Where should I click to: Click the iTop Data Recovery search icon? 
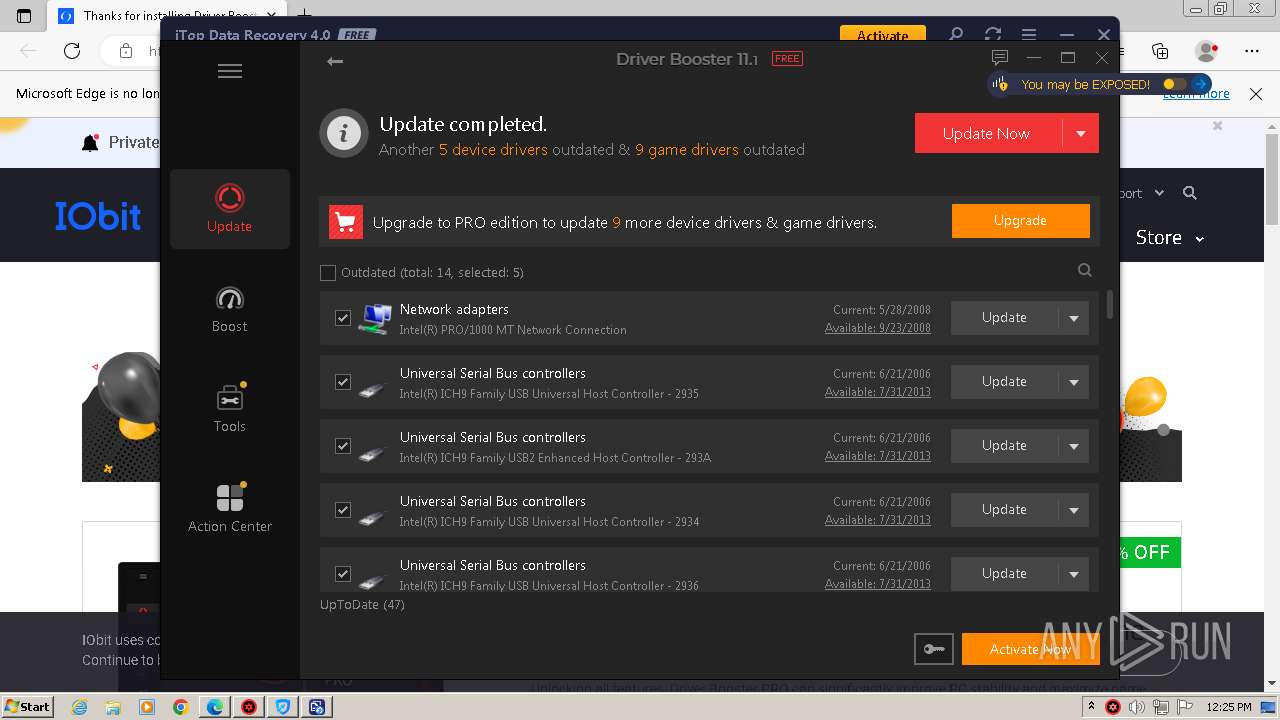[x=956, y=35]
